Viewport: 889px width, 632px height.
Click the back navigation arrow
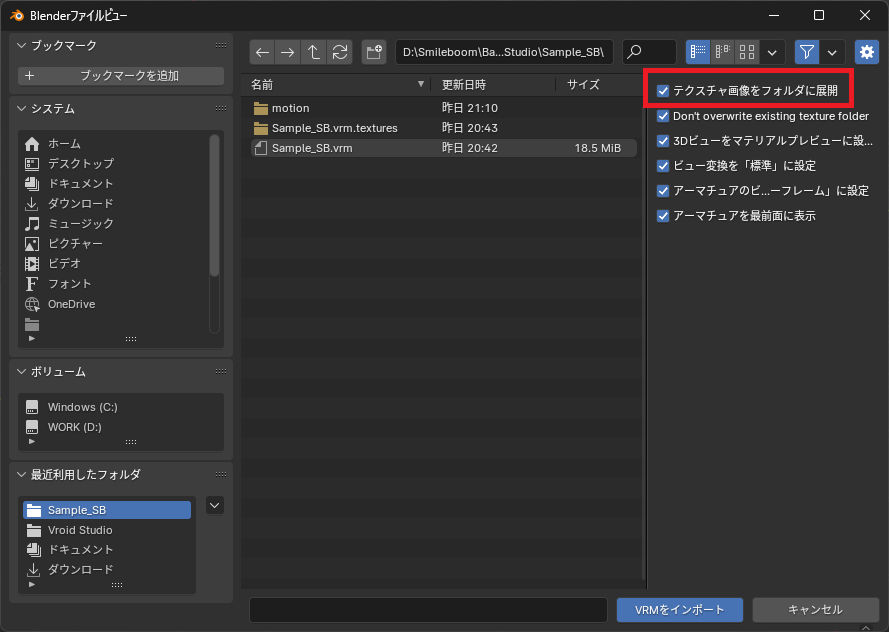pos(262,52)
